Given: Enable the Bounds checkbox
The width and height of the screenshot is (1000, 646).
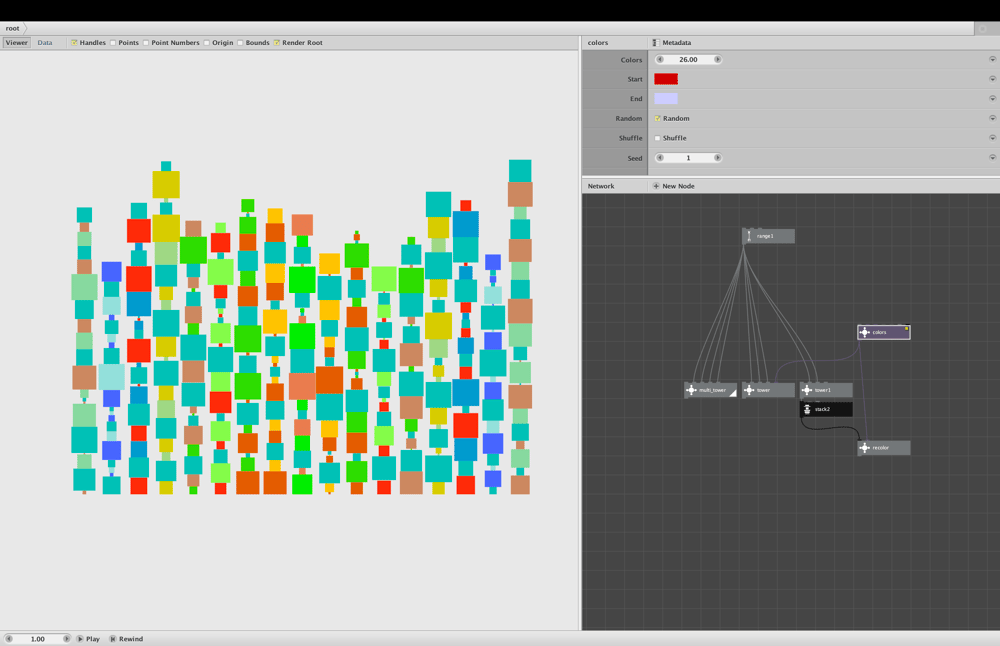Looking at the screenshot, I should [x=240, y=43].
